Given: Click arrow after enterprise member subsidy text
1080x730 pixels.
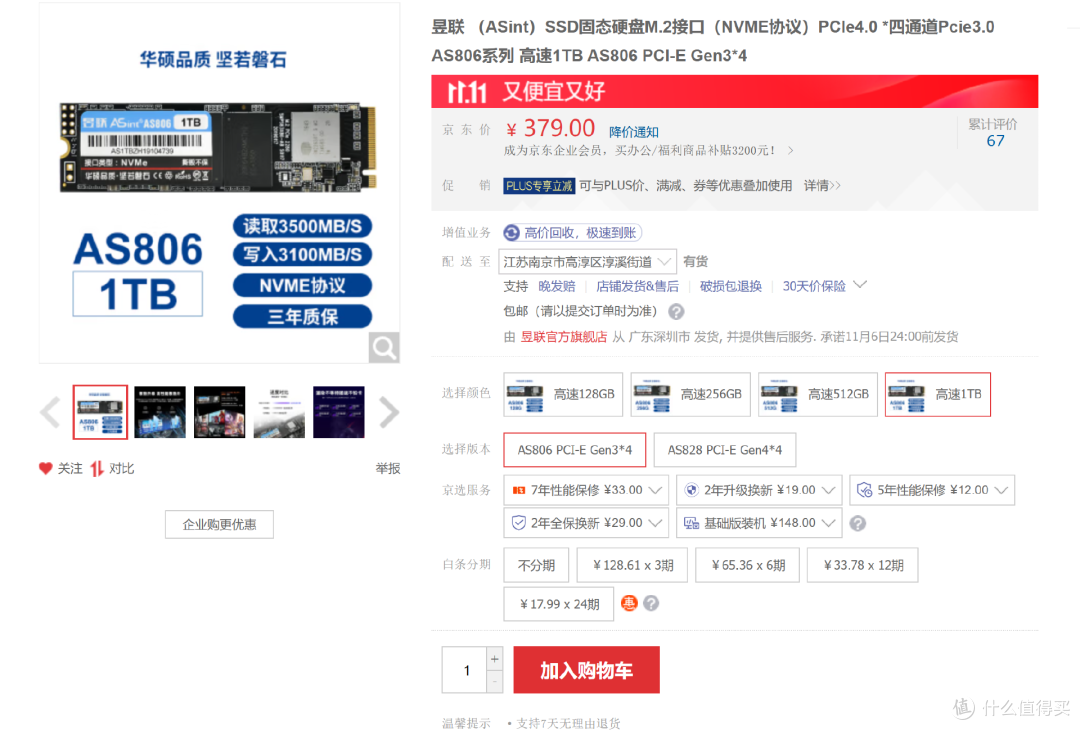Looking at the screenshot, I should tap(790, 150).
